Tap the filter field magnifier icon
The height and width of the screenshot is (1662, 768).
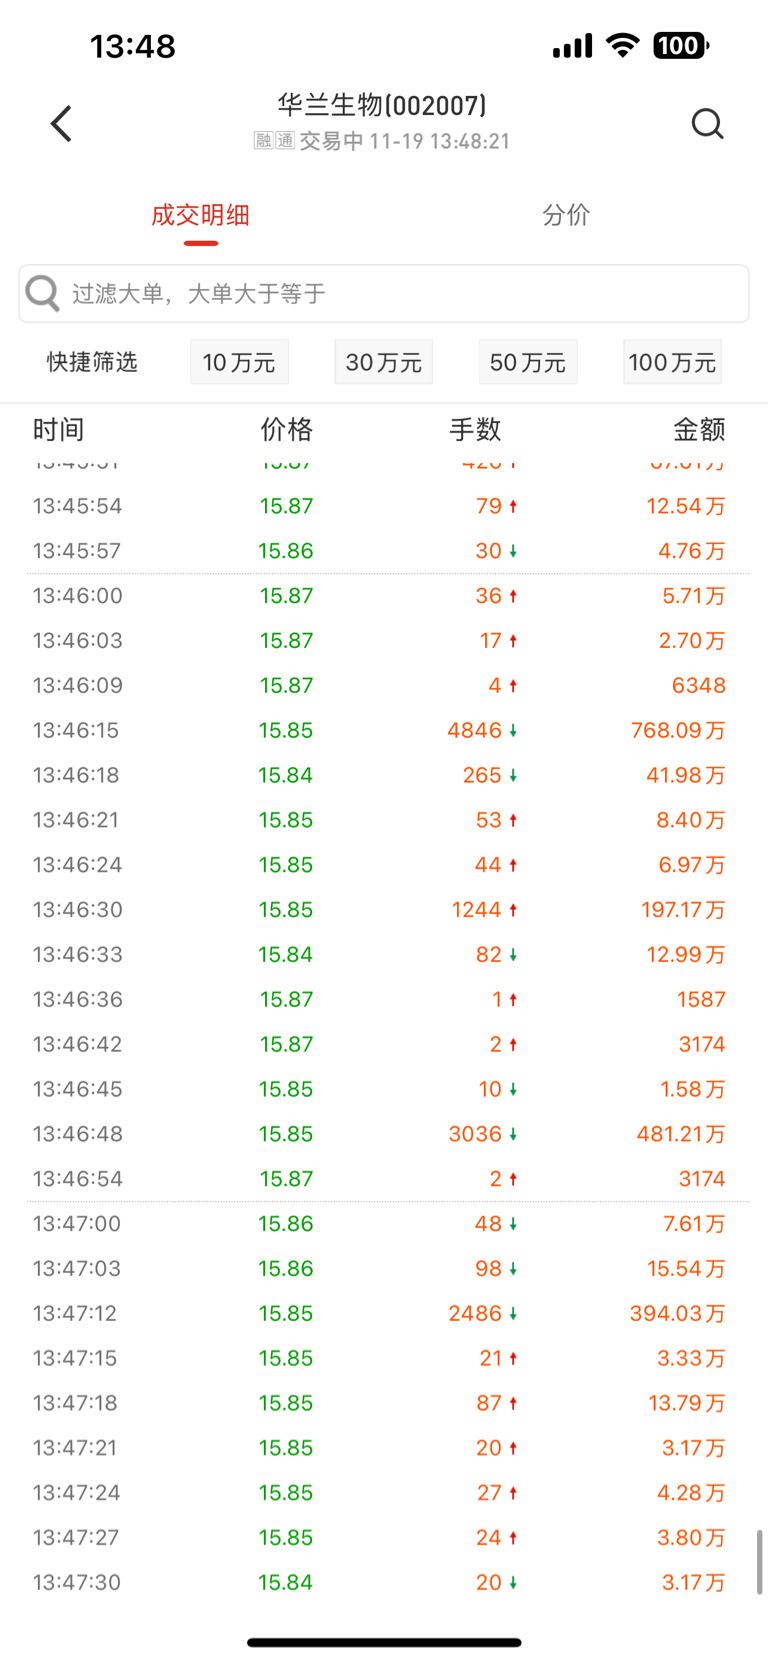tap(43, 293)
